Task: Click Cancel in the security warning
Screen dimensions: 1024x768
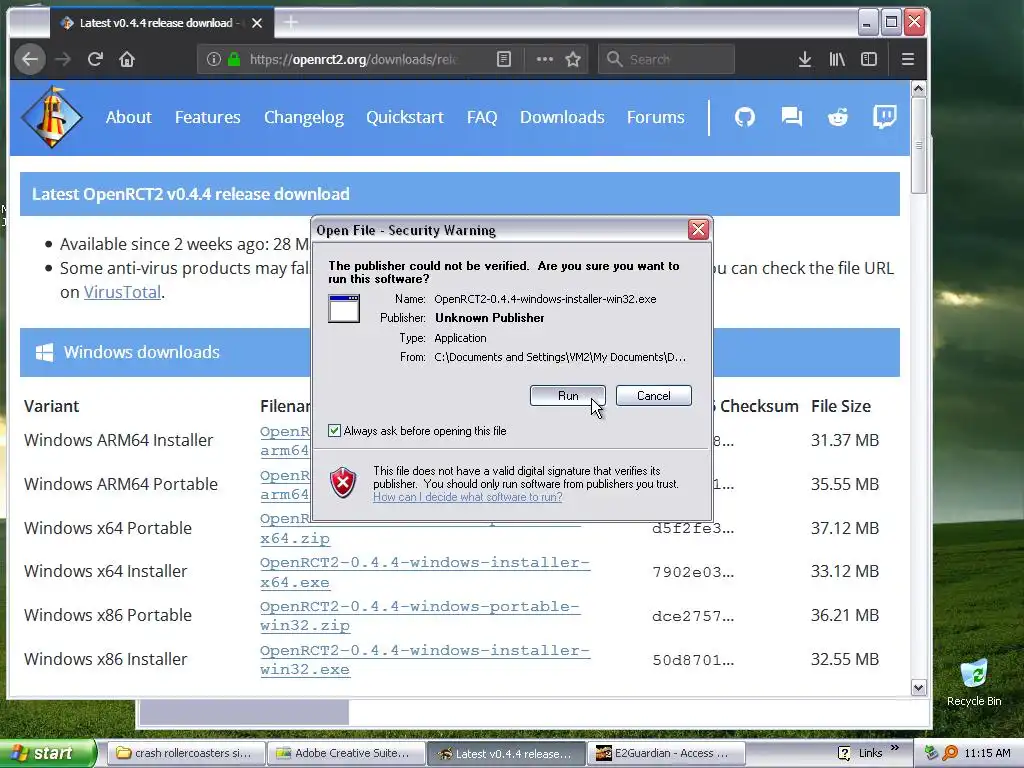Action: pyautogui.click(x=654, y=396)
